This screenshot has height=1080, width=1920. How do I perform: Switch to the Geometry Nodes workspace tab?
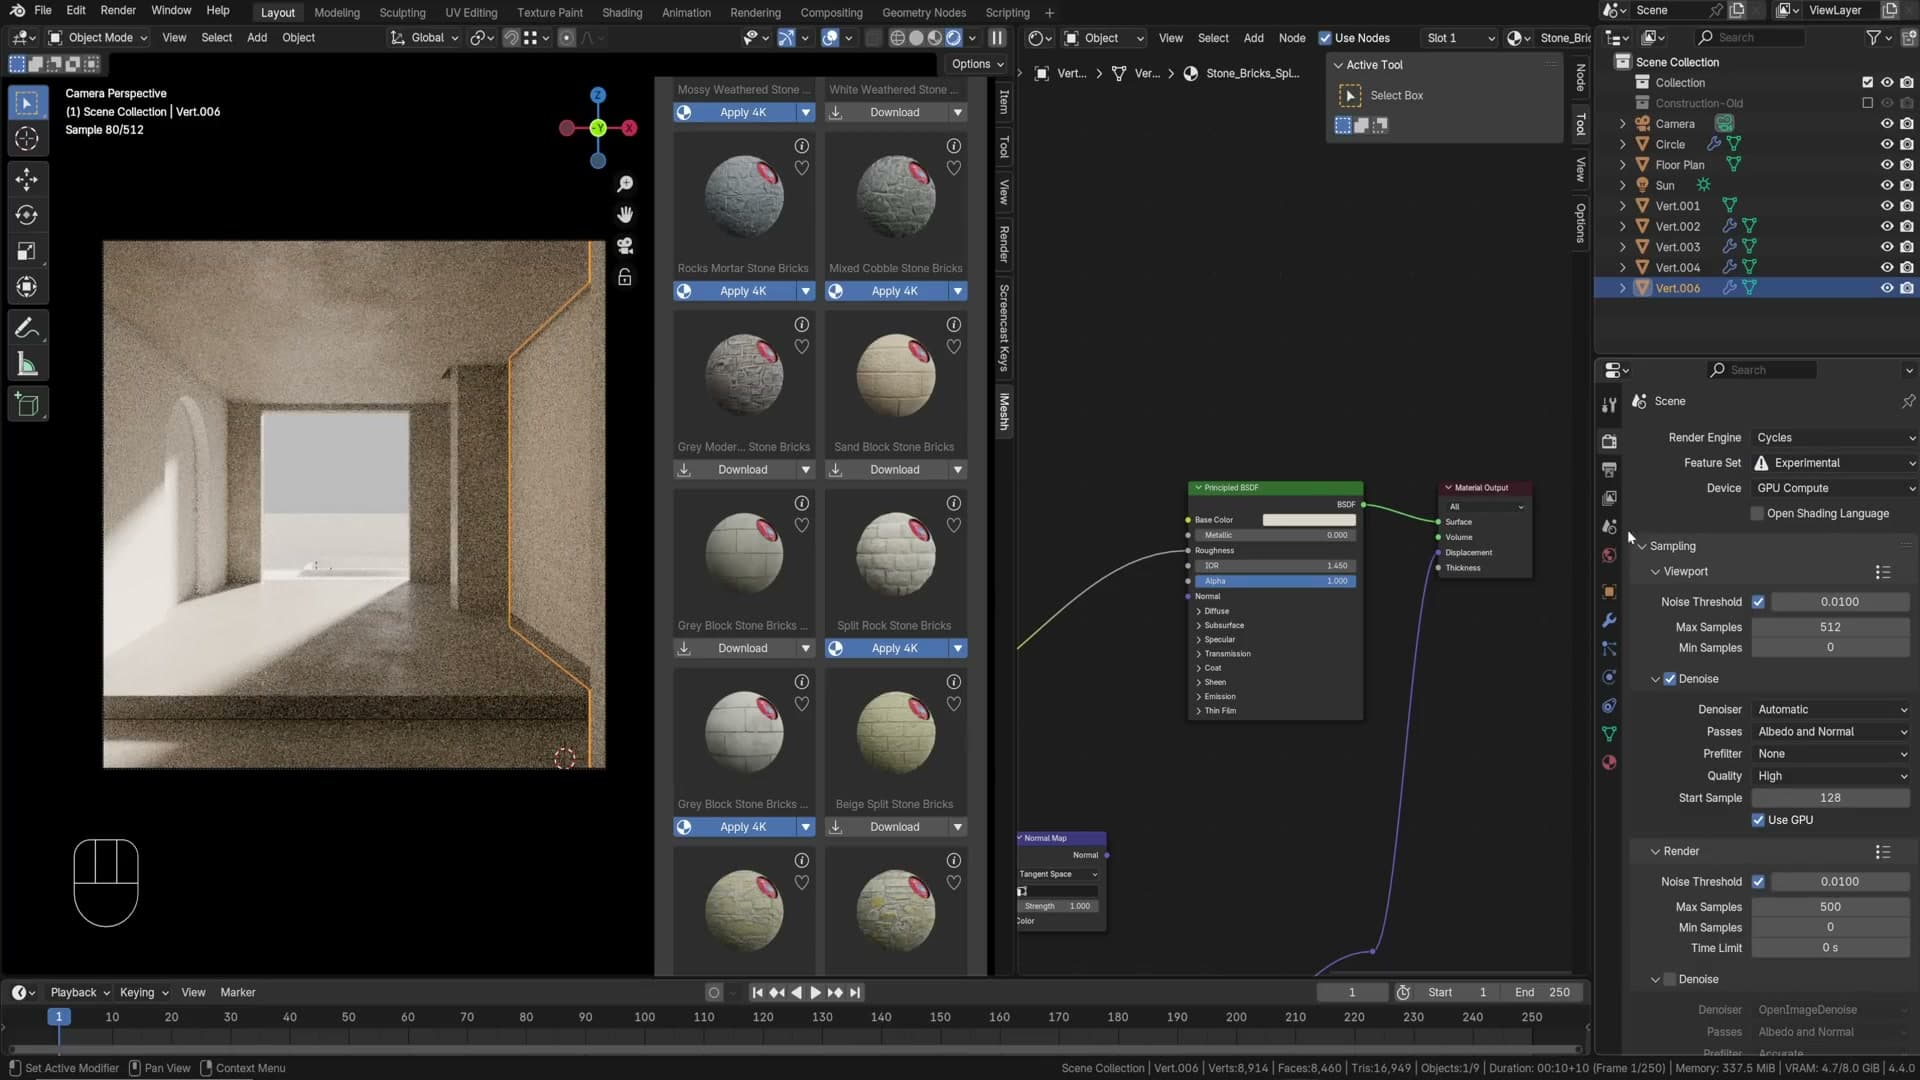coord(923,13)
